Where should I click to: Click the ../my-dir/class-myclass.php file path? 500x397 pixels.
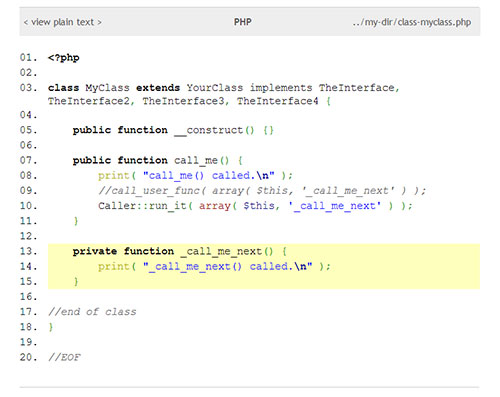tap(412, 22)
